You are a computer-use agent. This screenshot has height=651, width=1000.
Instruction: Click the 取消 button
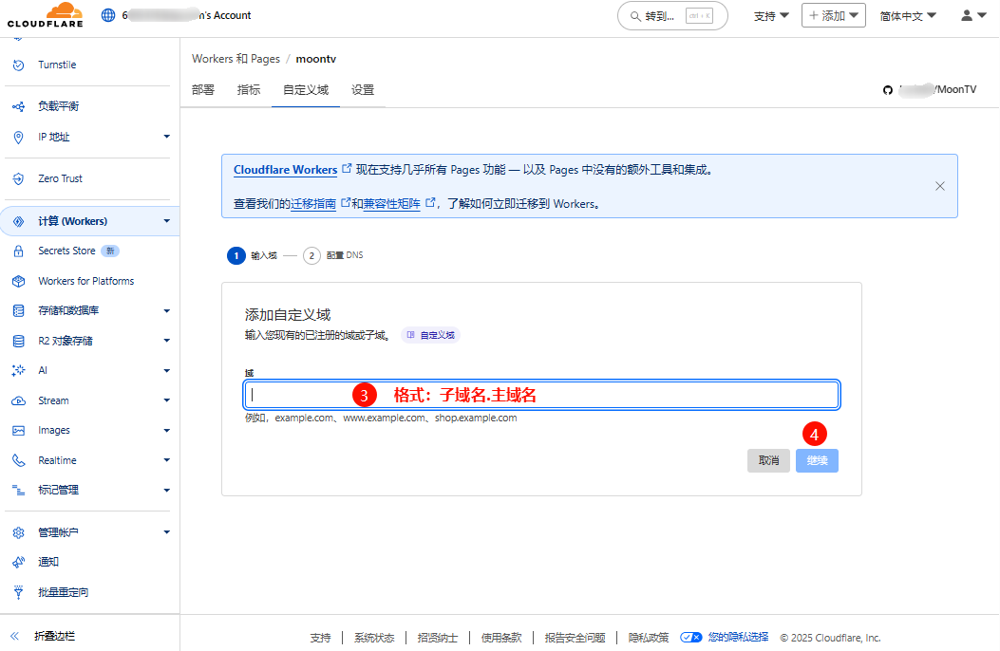coord(768,461)
